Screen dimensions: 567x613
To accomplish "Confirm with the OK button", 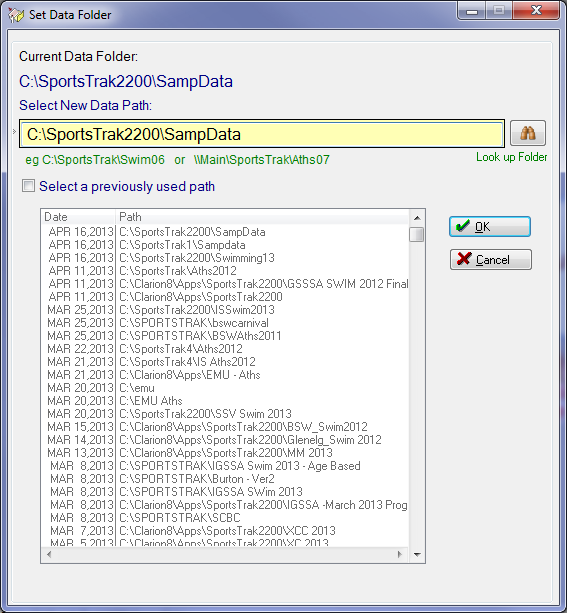I will pyautogui.click(x=490, y=227).
